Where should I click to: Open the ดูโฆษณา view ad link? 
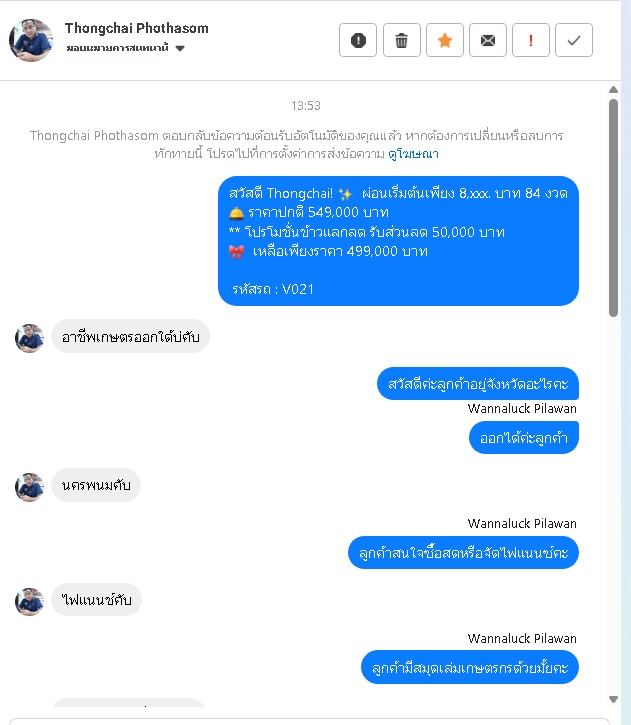[413, 154]
